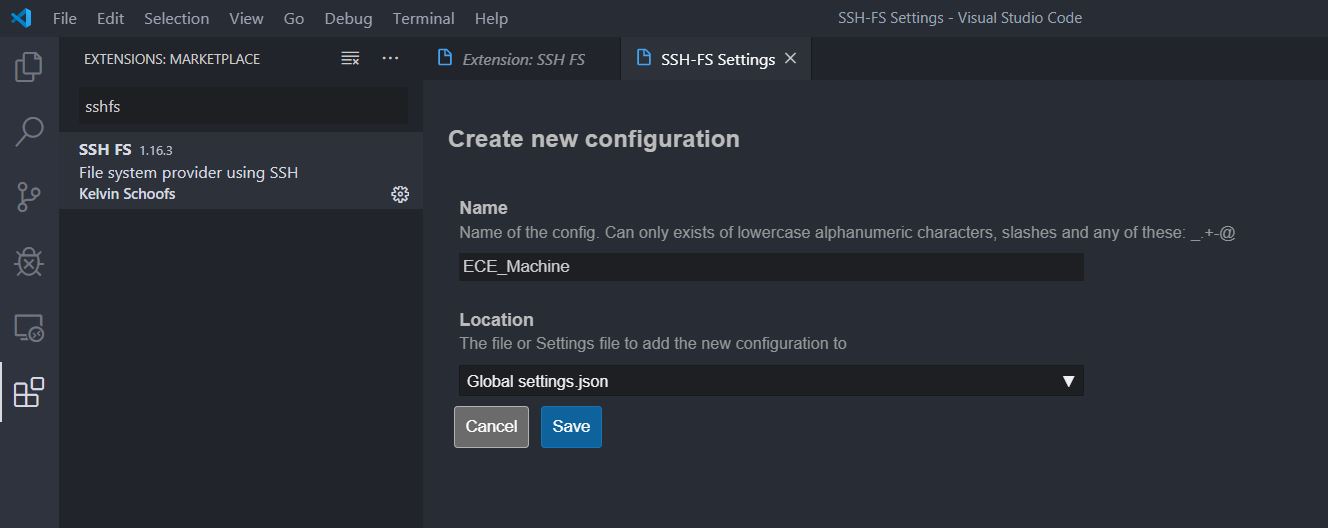This screenshot has width=1328, height=528.
Task: Open the Source Control view
Action: [x=29, y=197]
